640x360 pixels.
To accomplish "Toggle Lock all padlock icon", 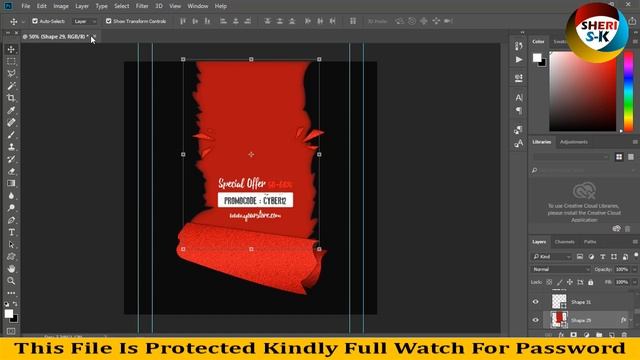I will [590, 282].
